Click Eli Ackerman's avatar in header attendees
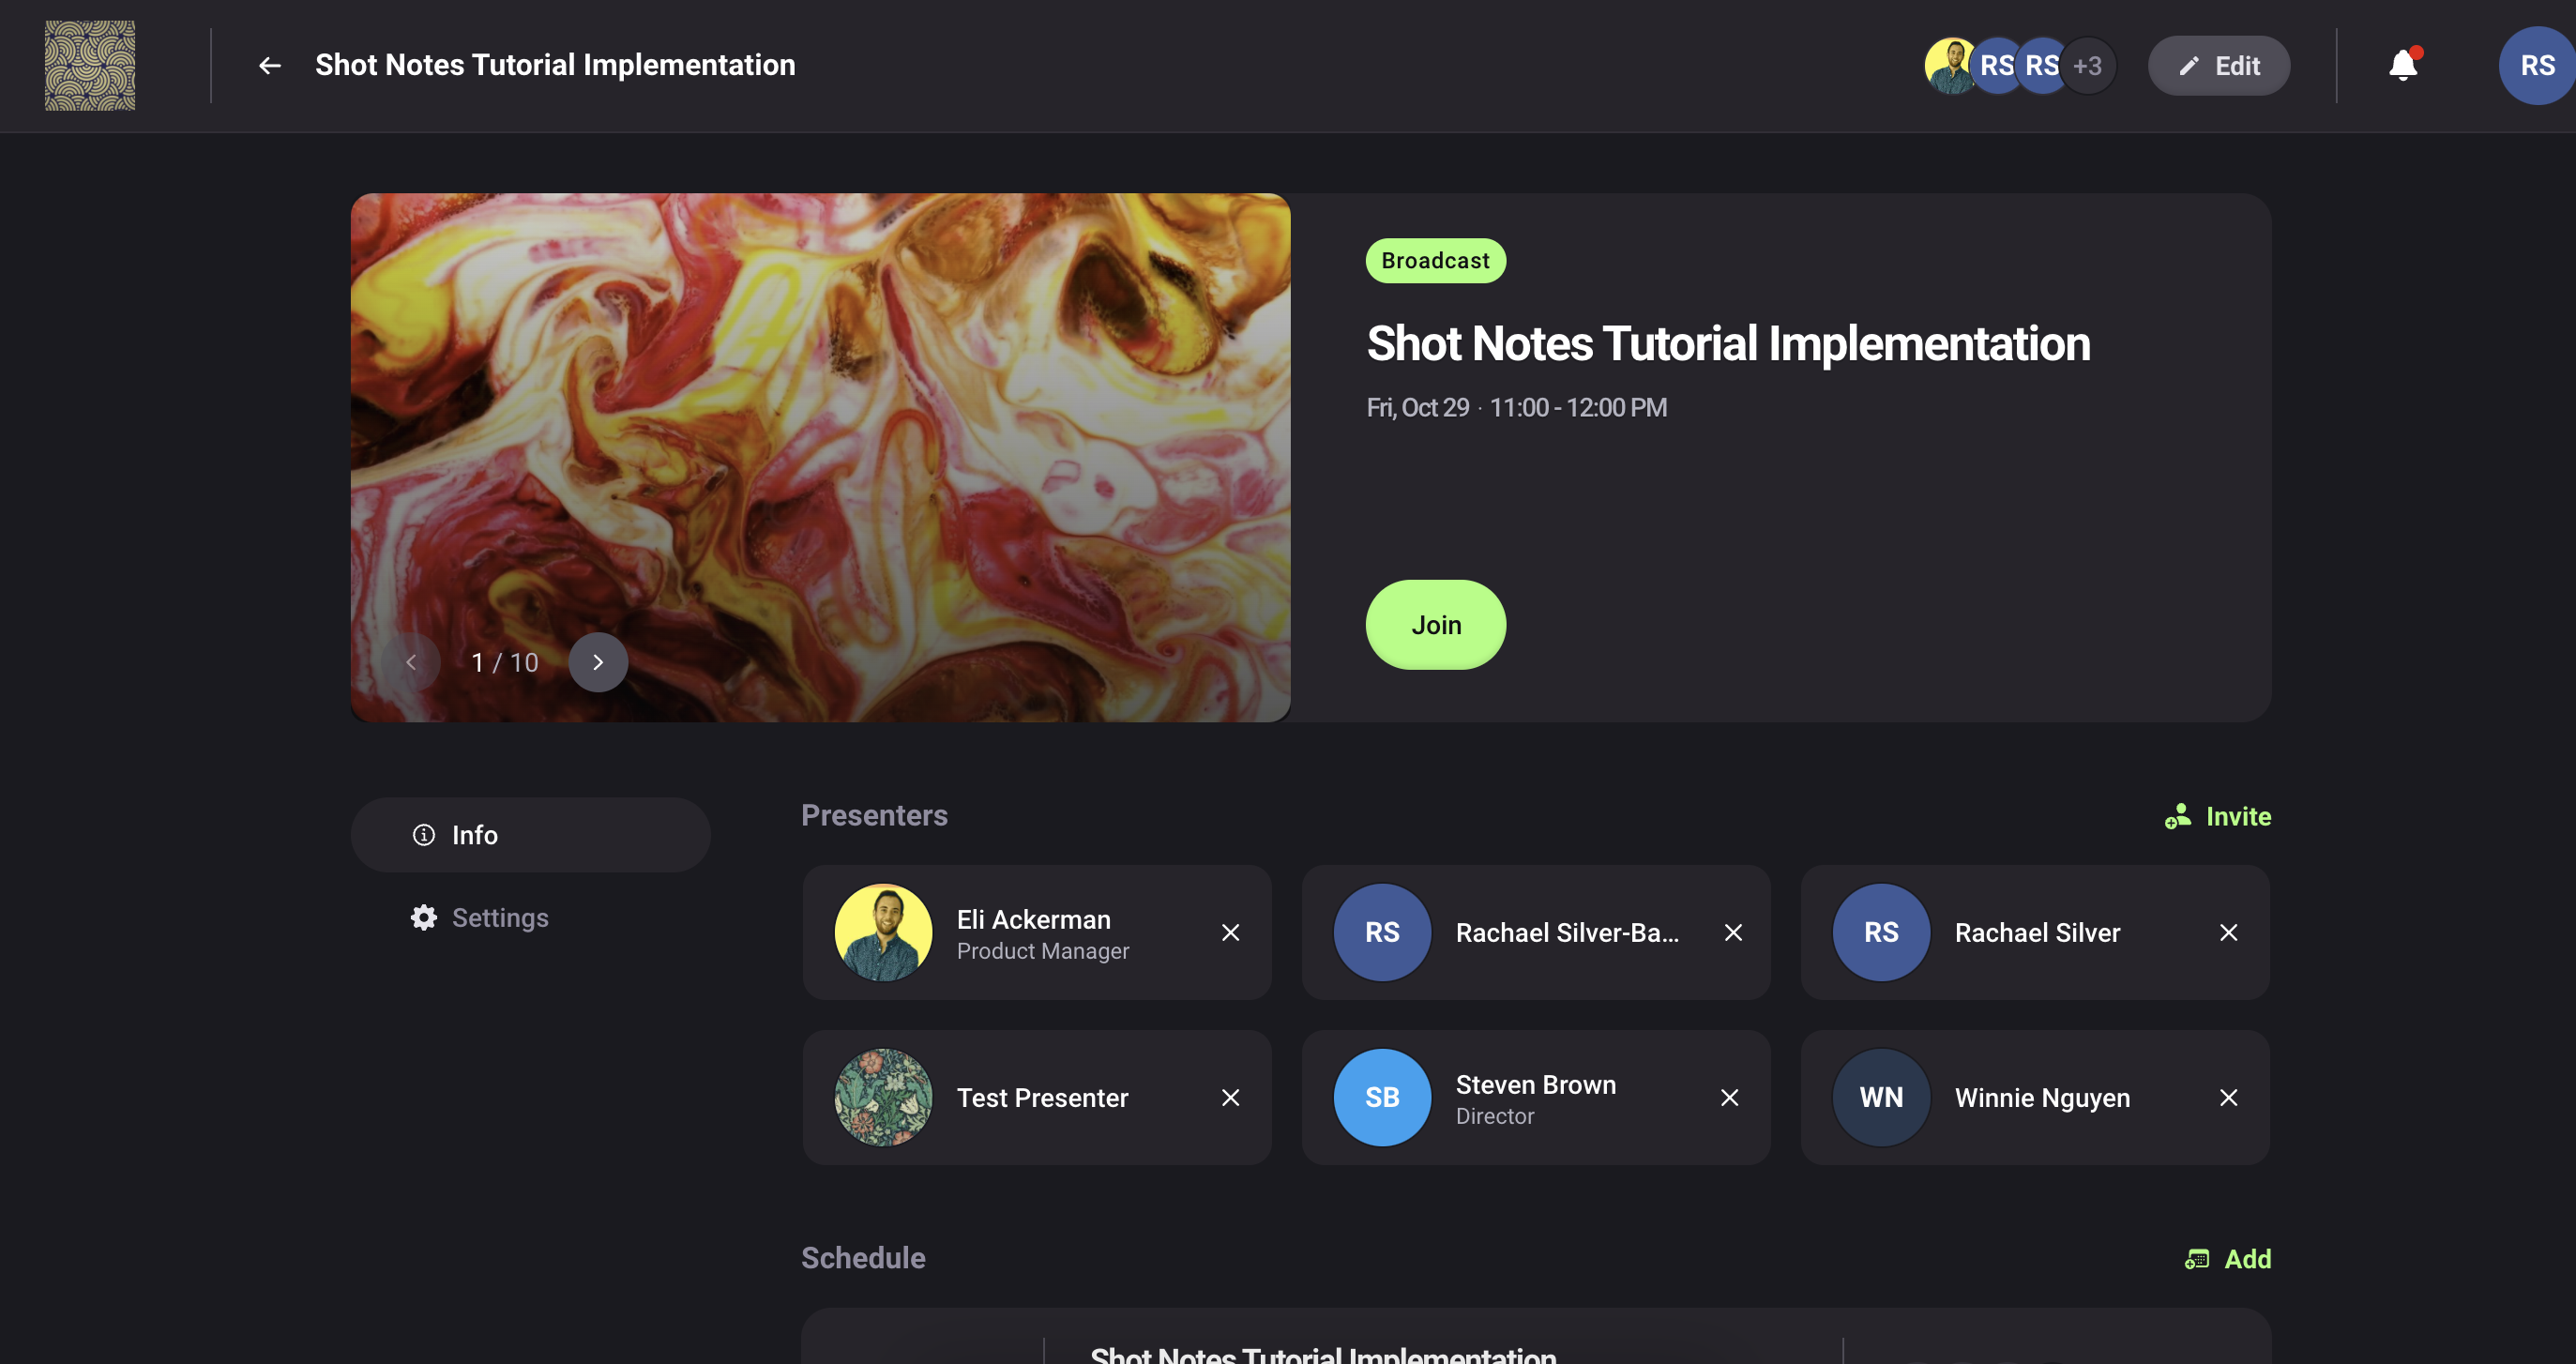 (x=1950, y=66)
